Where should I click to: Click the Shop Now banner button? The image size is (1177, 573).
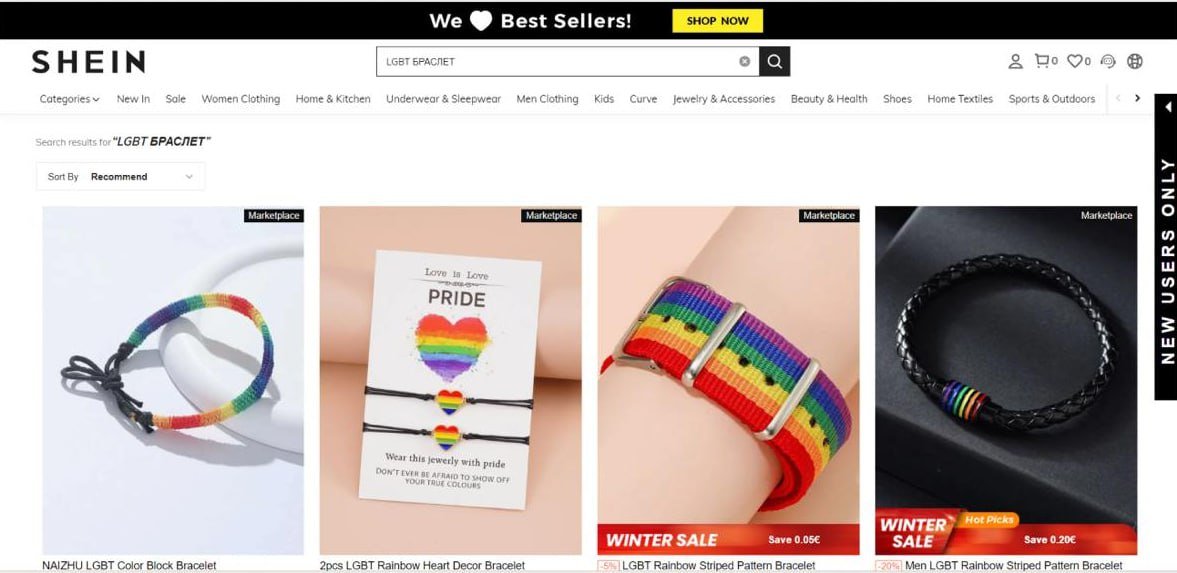pyautogui.click(x=718, y=21)
